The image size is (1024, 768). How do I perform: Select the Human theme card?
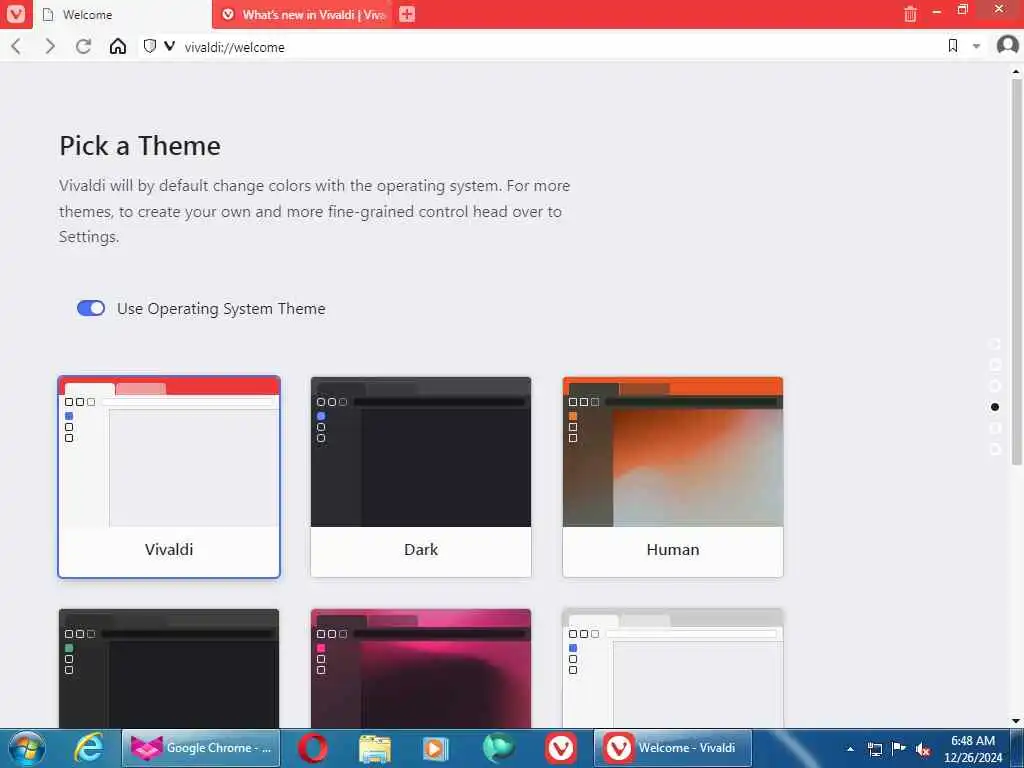pos(673,477)
